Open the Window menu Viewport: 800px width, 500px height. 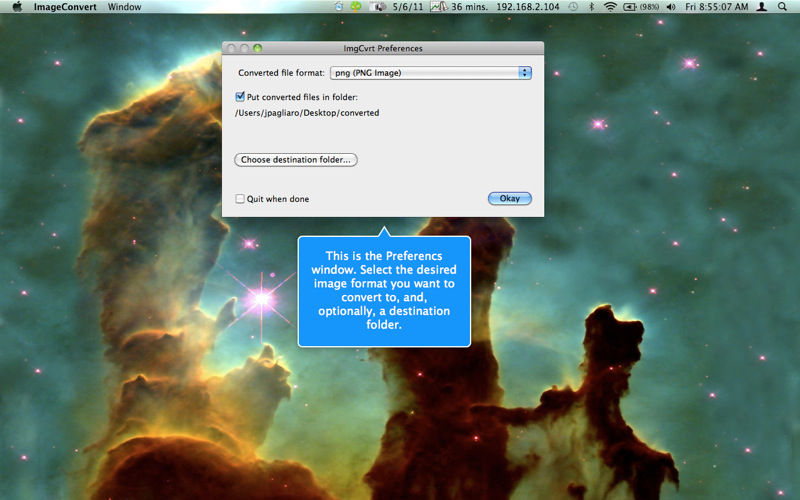124,7
